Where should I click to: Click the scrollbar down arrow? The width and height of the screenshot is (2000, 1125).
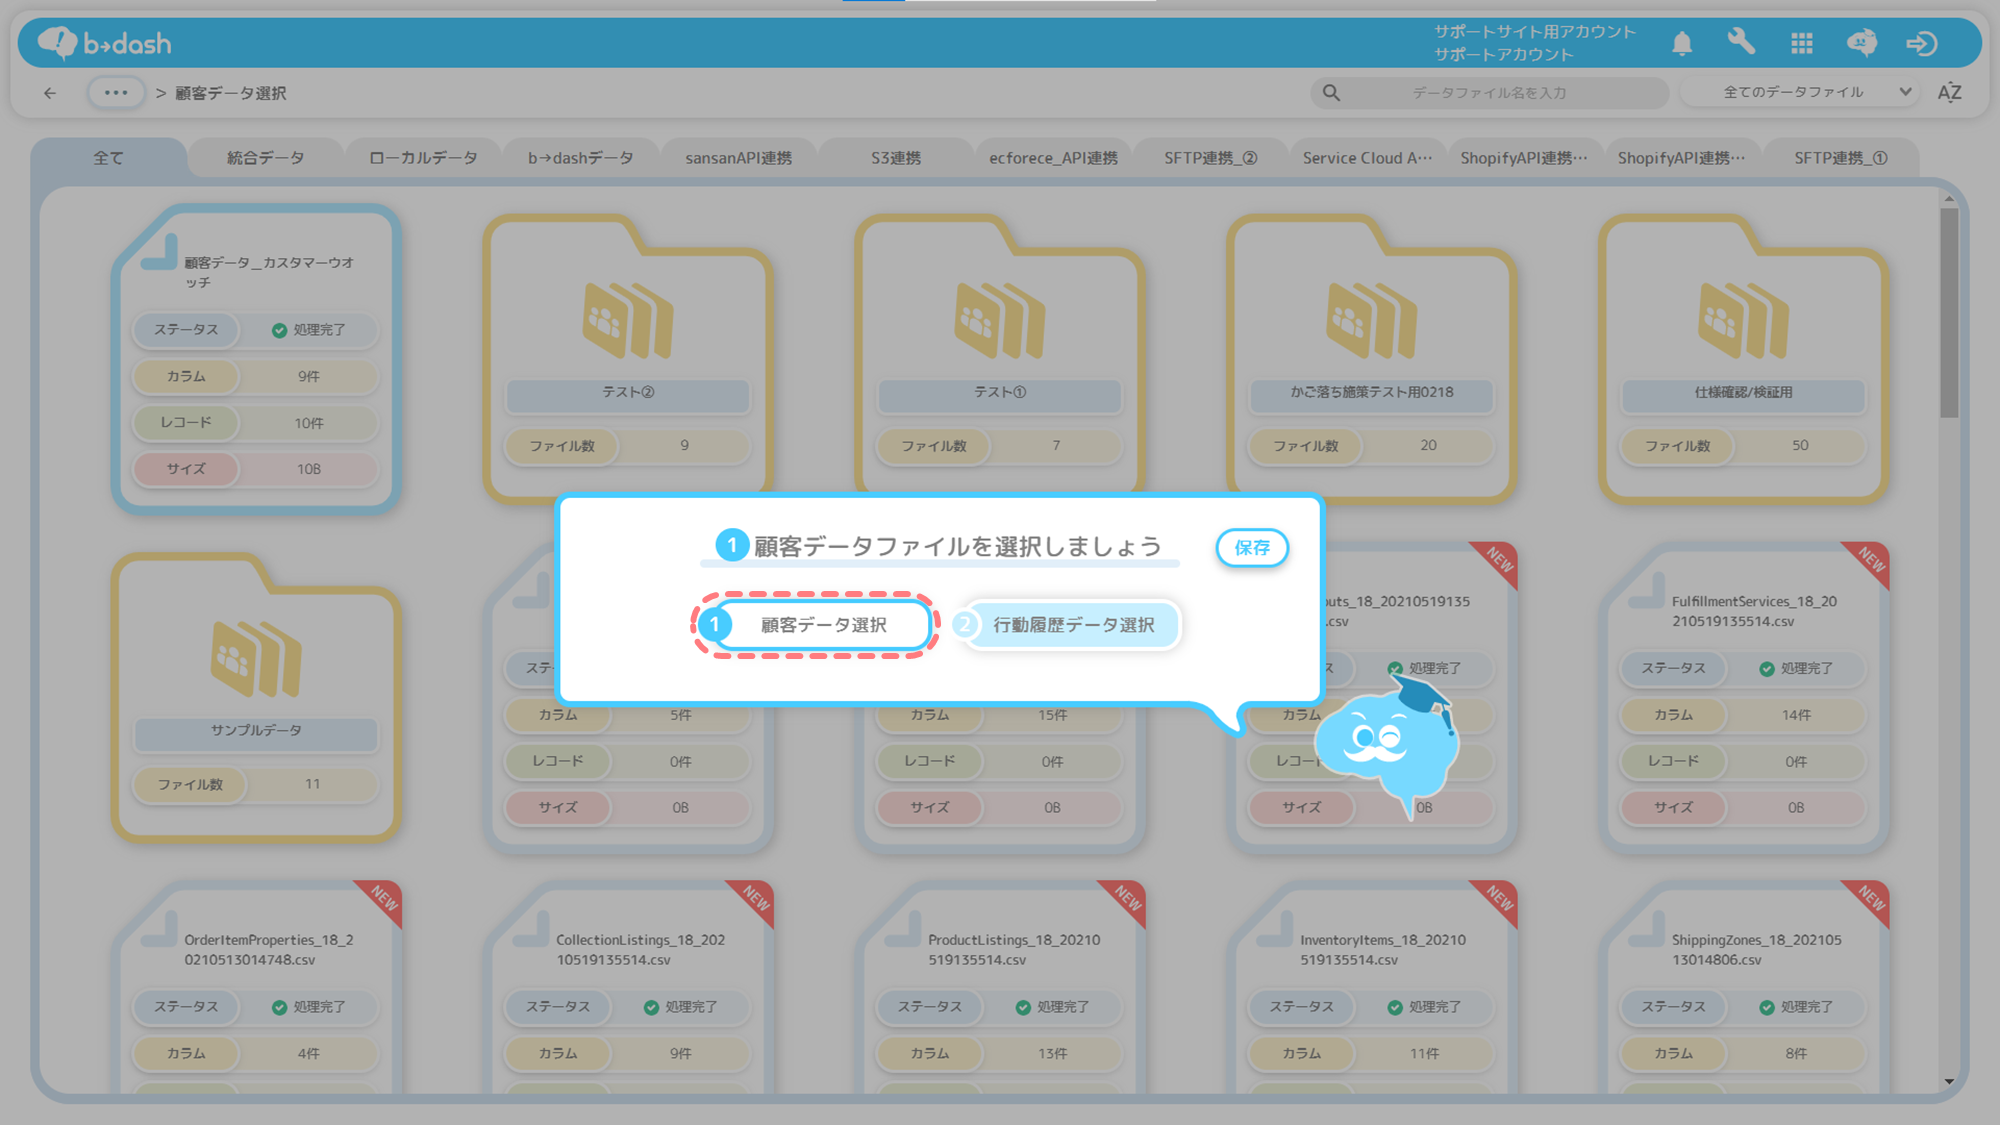(1949, 1081)
